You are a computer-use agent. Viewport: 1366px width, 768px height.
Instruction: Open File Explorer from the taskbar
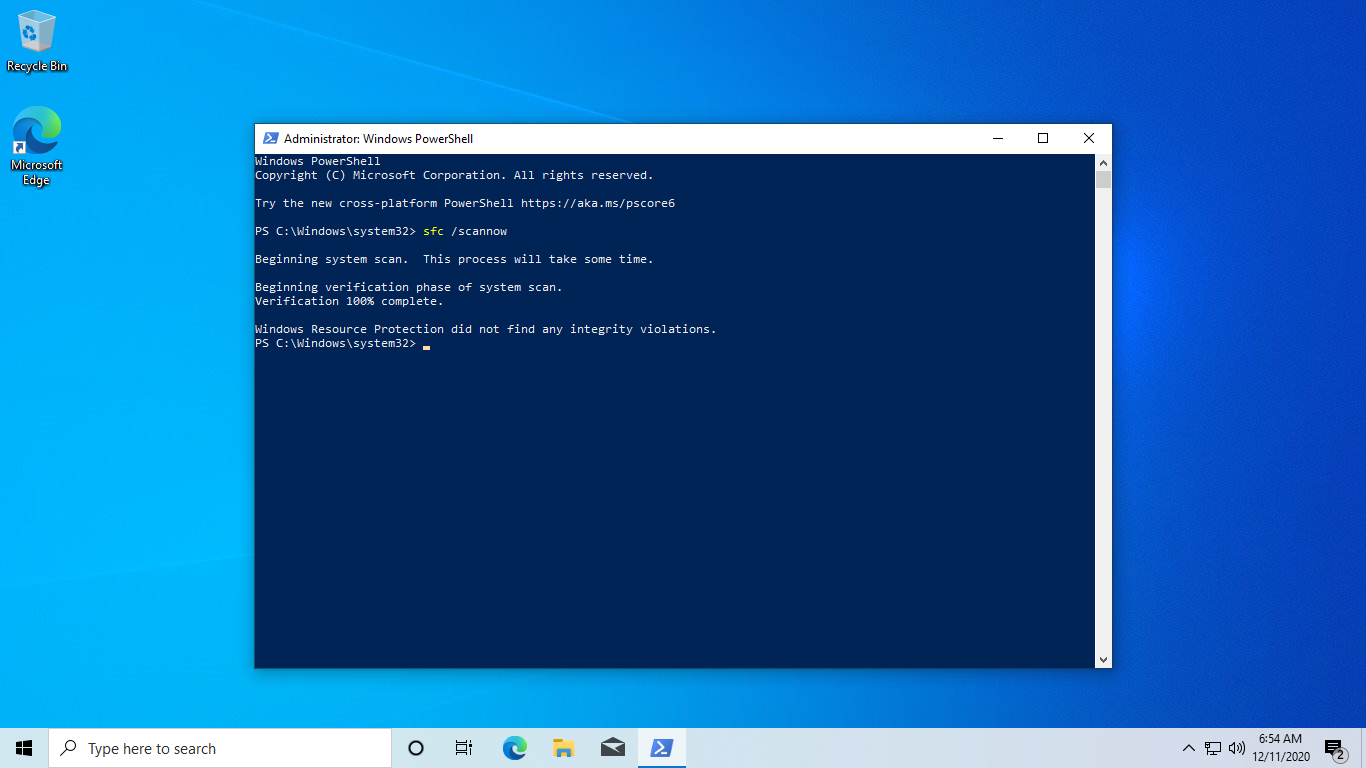coord(563,748)
